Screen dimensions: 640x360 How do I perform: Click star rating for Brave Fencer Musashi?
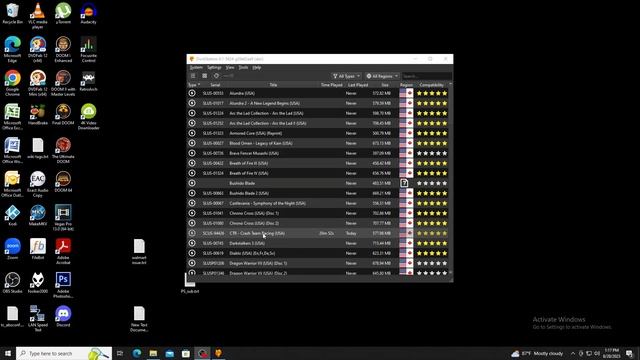tap(431, 153)
